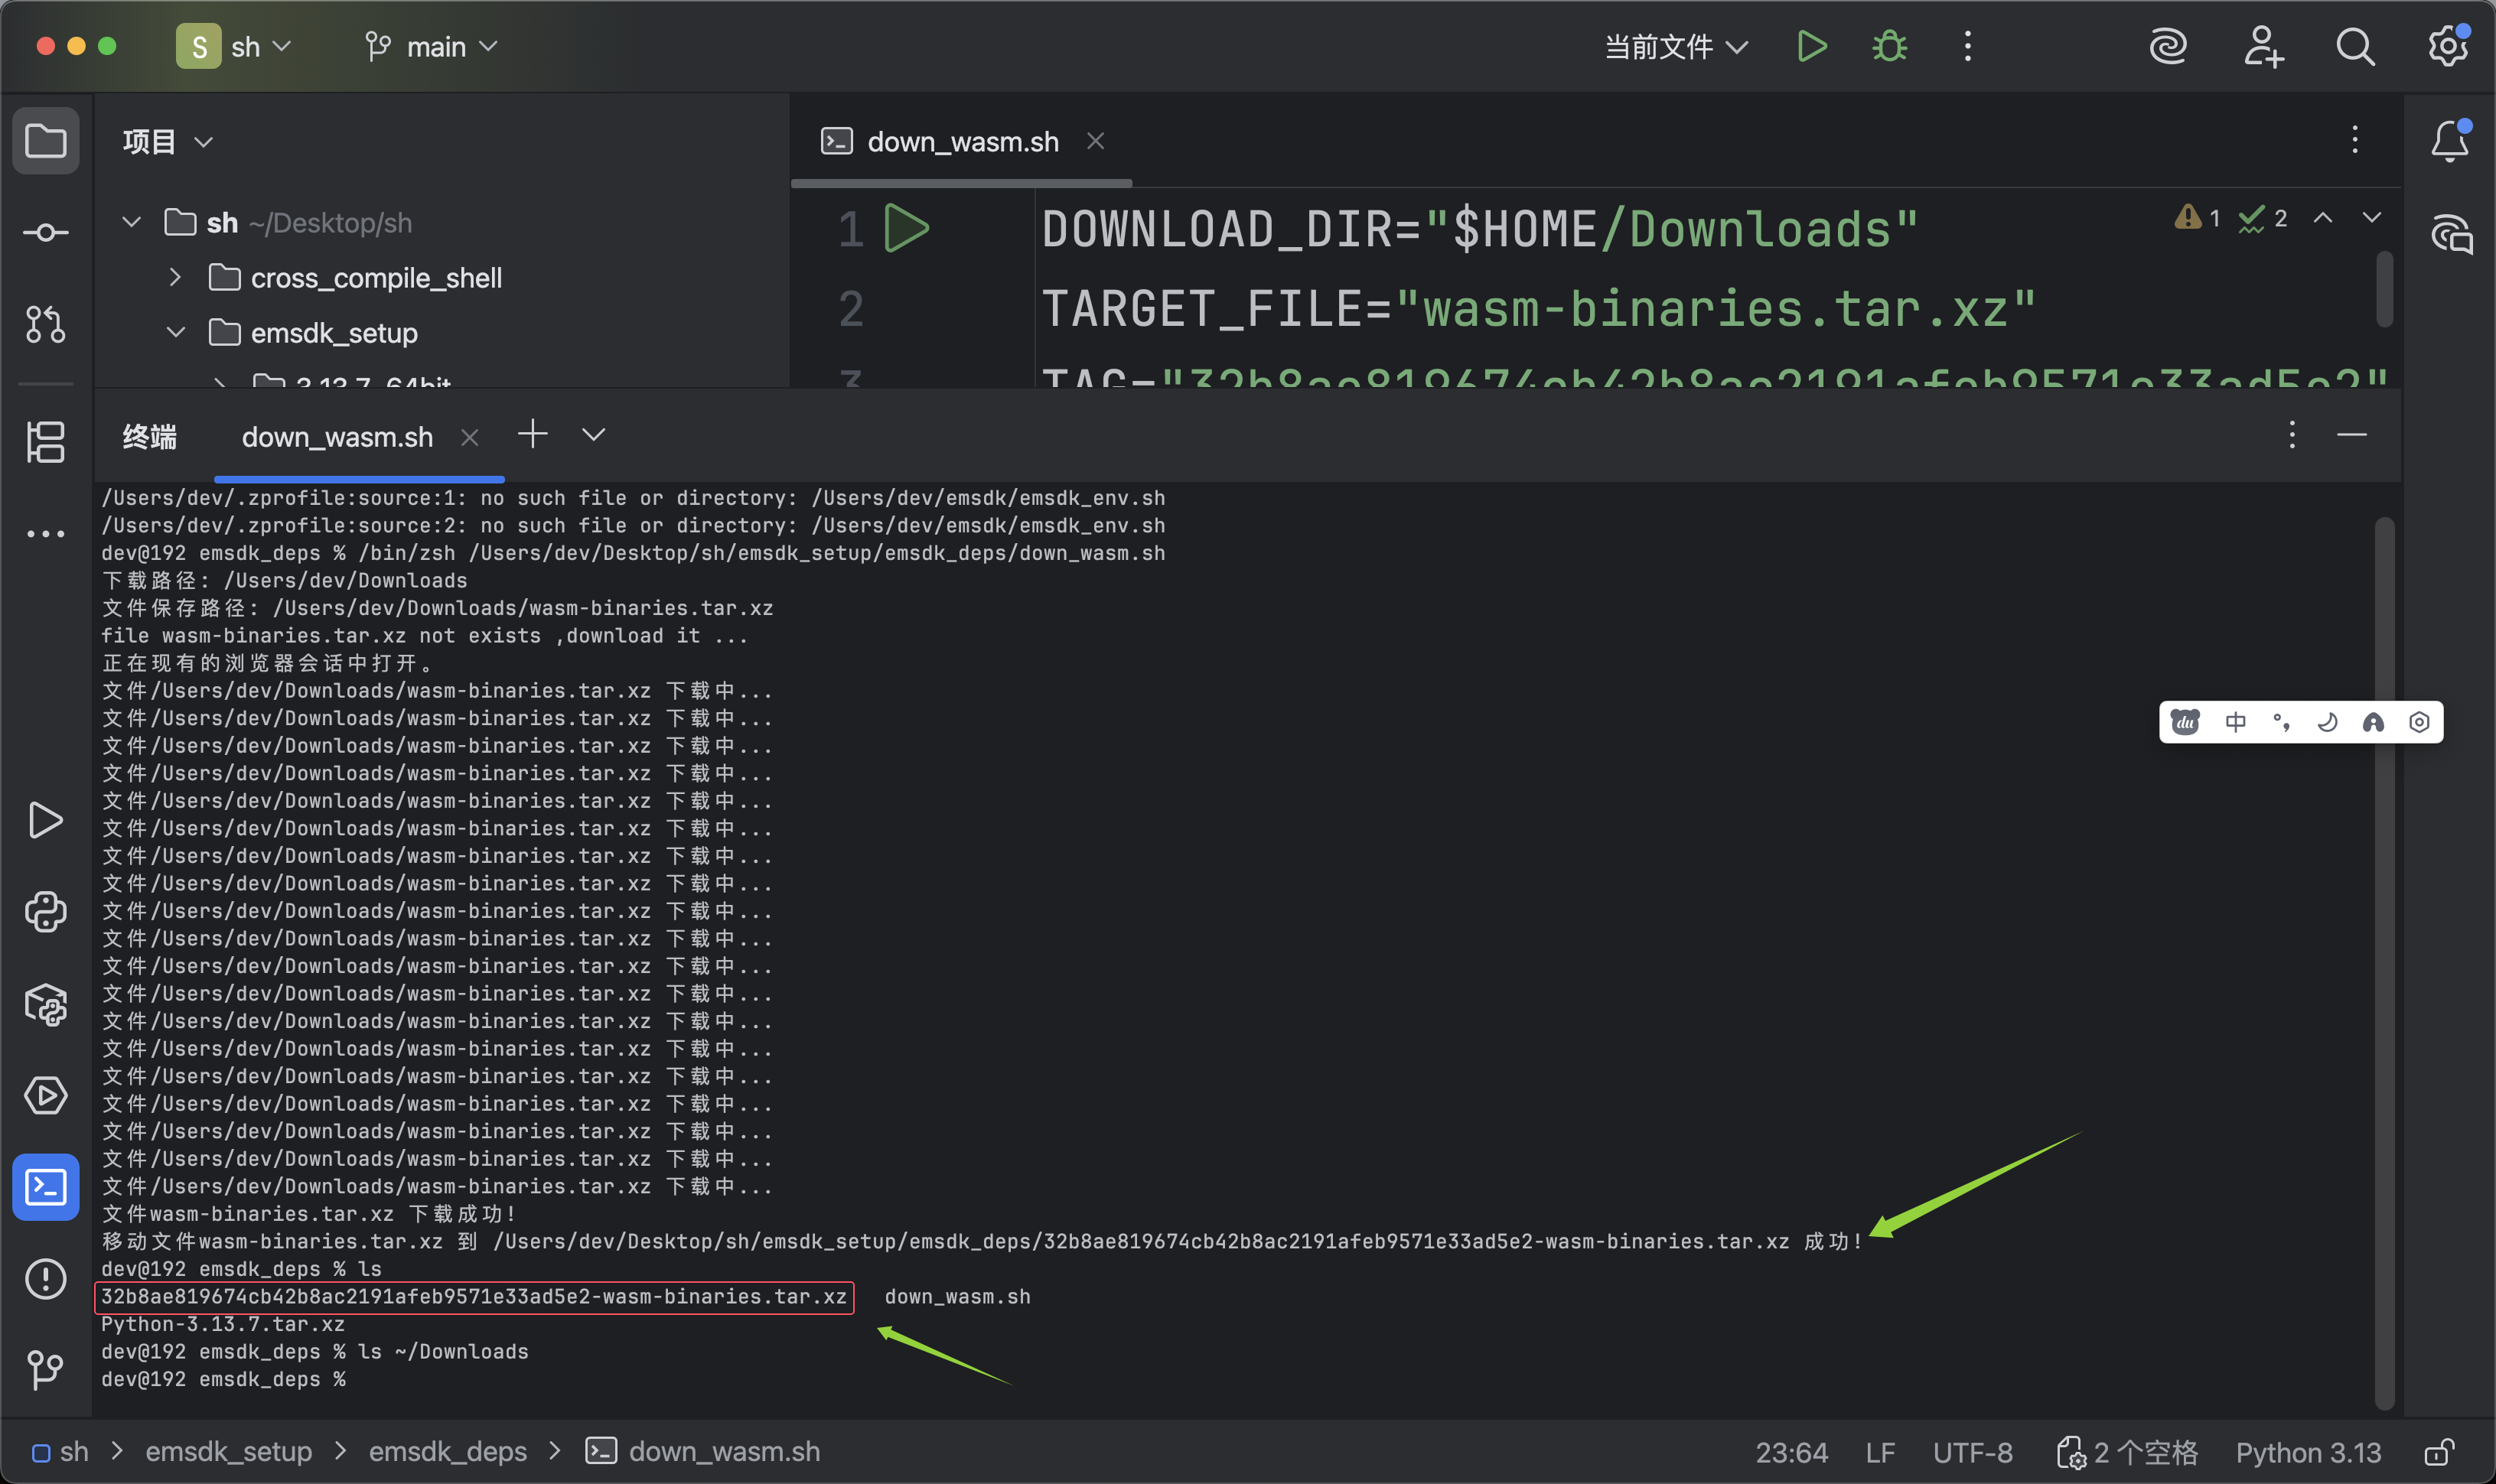Screen dimensions: 2496x1484
Task: Open new terminal session options chevron
Action: point(594,434)
